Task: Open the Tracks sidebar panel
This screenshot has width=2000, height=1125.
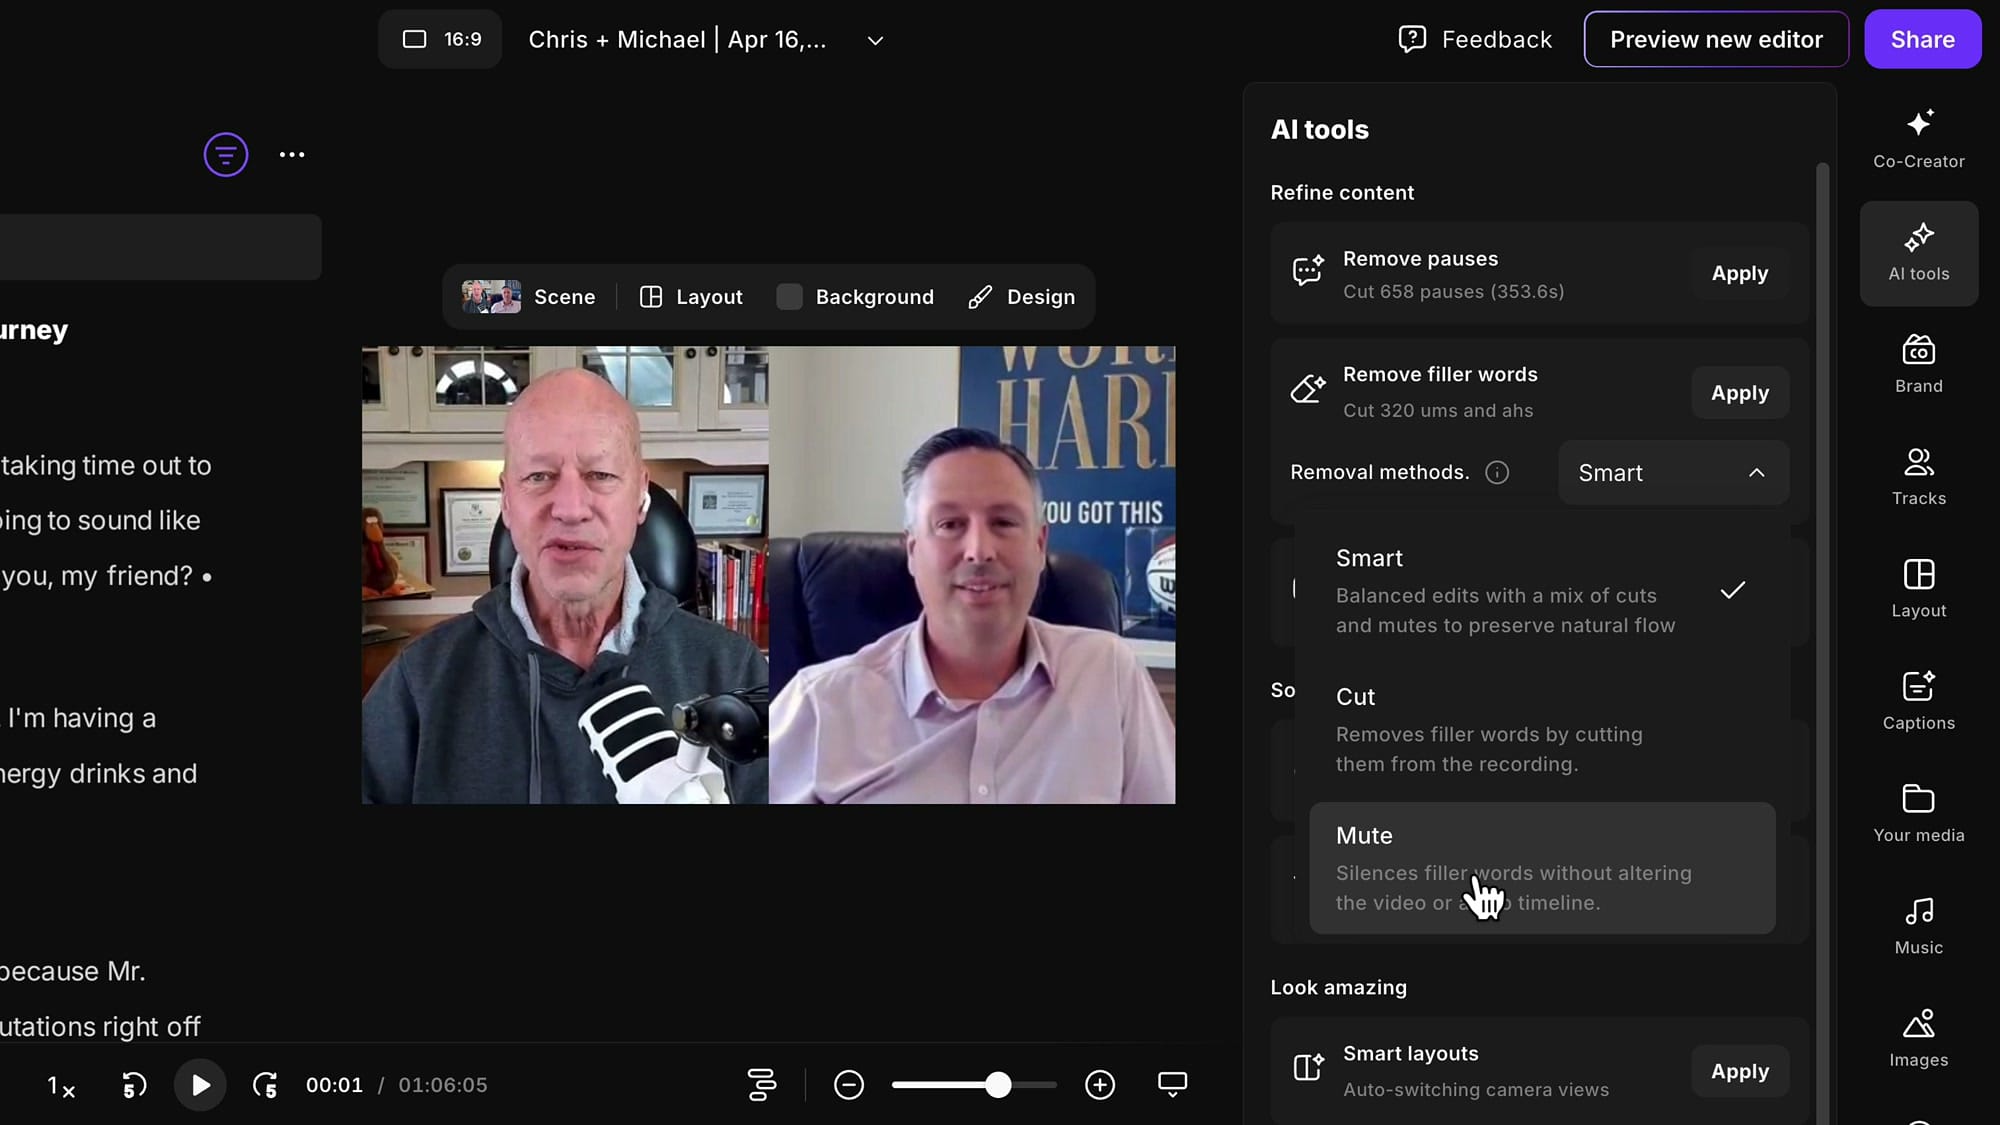Action: [x=1918, y=476]
